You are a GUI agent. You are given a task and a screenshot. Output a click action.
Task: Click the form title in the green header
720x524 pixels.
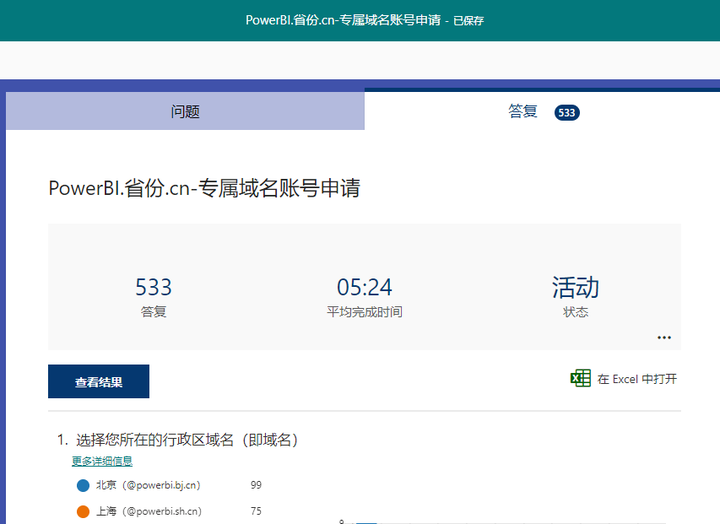(343, 20)
